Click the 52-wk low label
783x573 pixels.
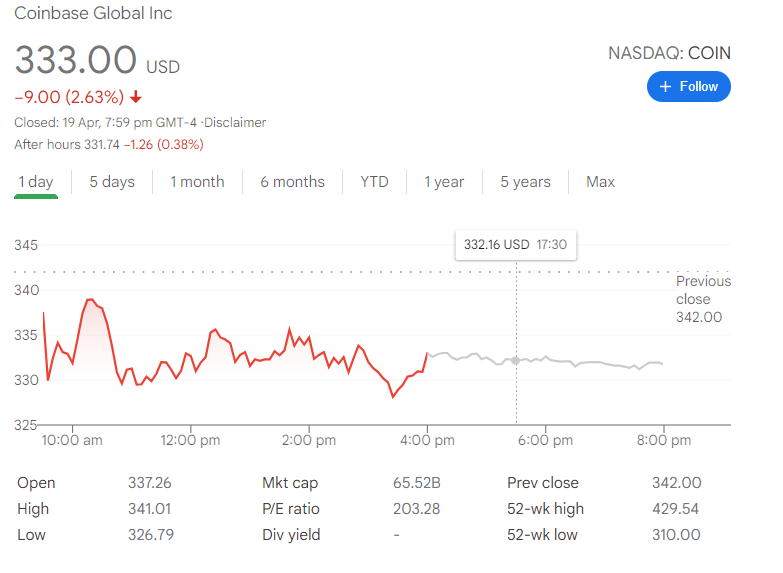[x=542, y=535]
